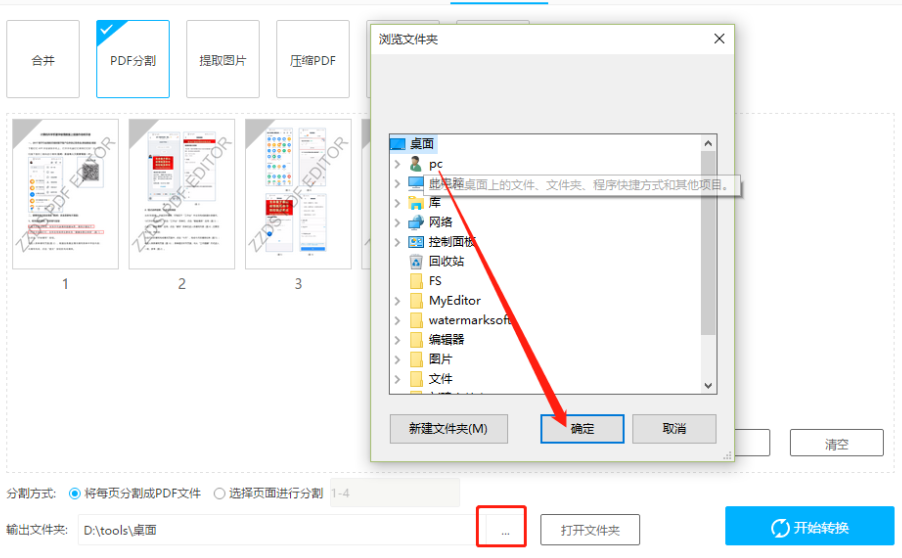The width and height of the screenshot is (902, 558).
Task: Open the 提取图片 extract images tab
Action: 223,59
